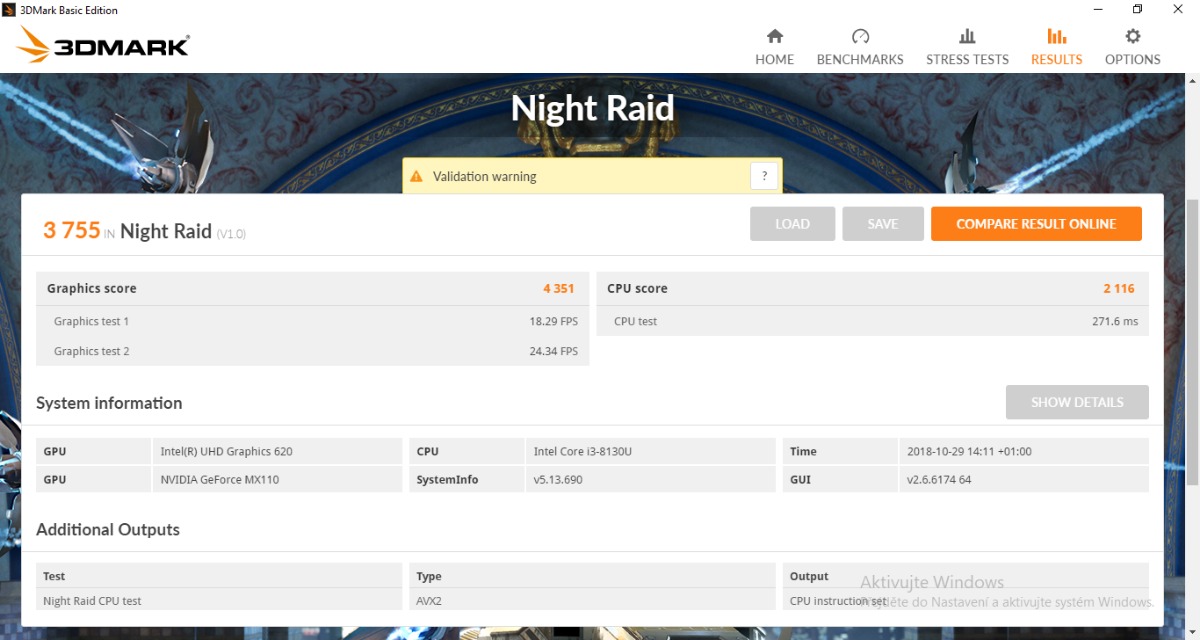Click the CPU score value 2 116

click(x=1118, y=288)
